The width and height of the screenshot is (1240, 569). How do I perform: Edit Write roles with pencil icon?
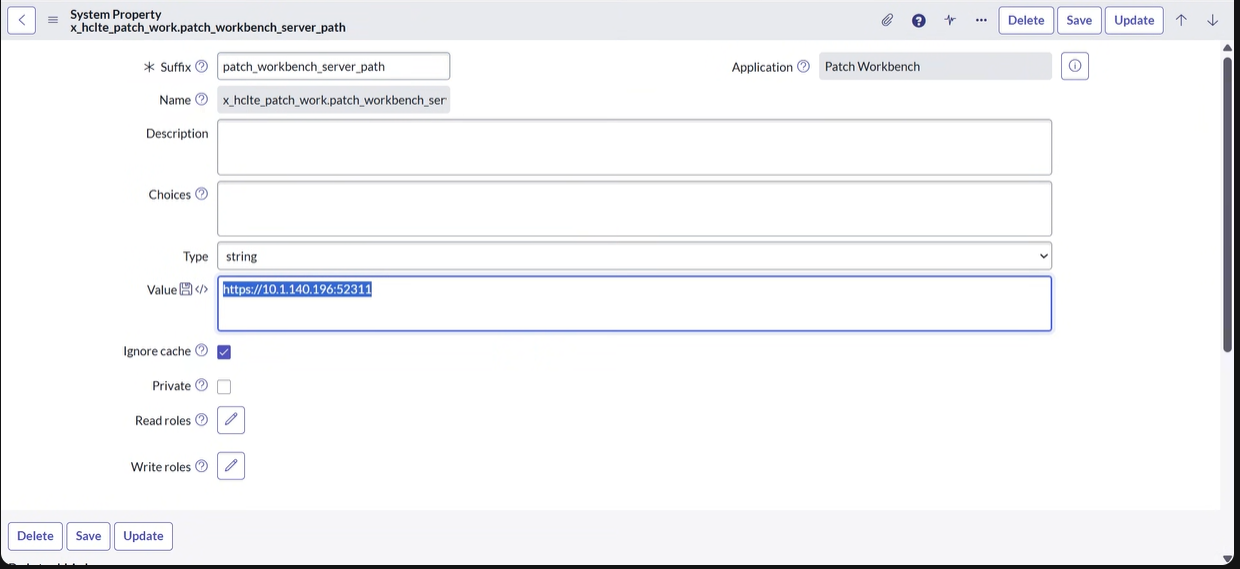tap(231, 466)
